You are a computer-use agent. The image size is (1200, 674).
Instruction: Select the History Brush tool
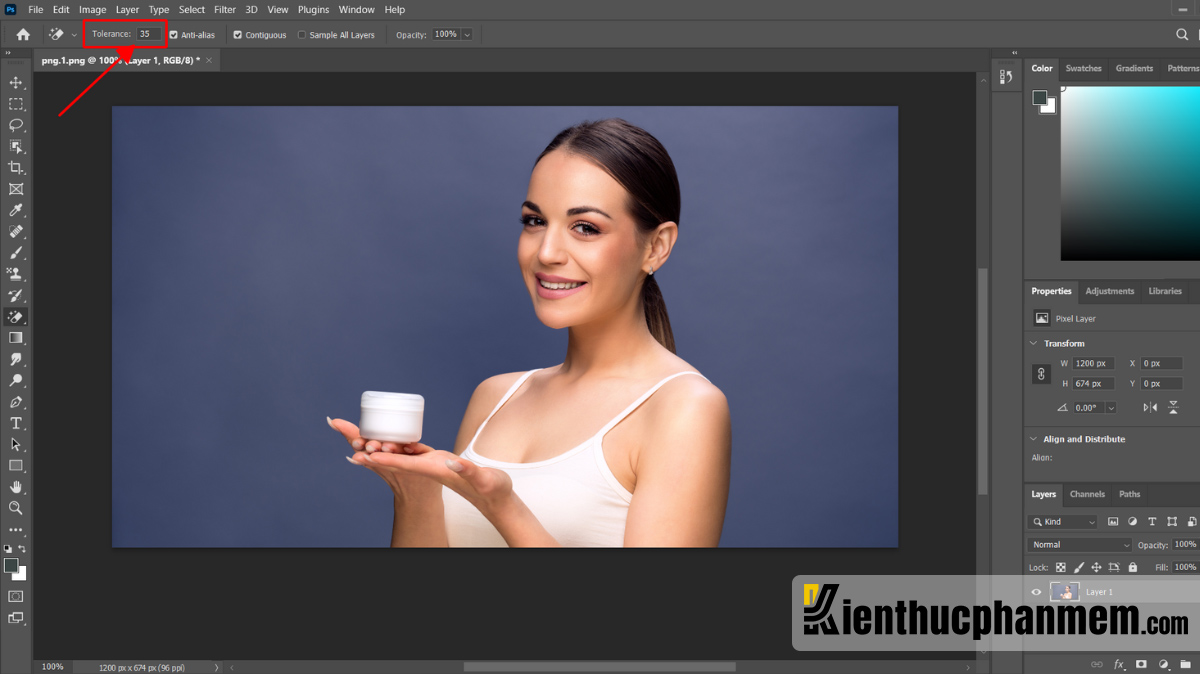[x=16, y=295]
